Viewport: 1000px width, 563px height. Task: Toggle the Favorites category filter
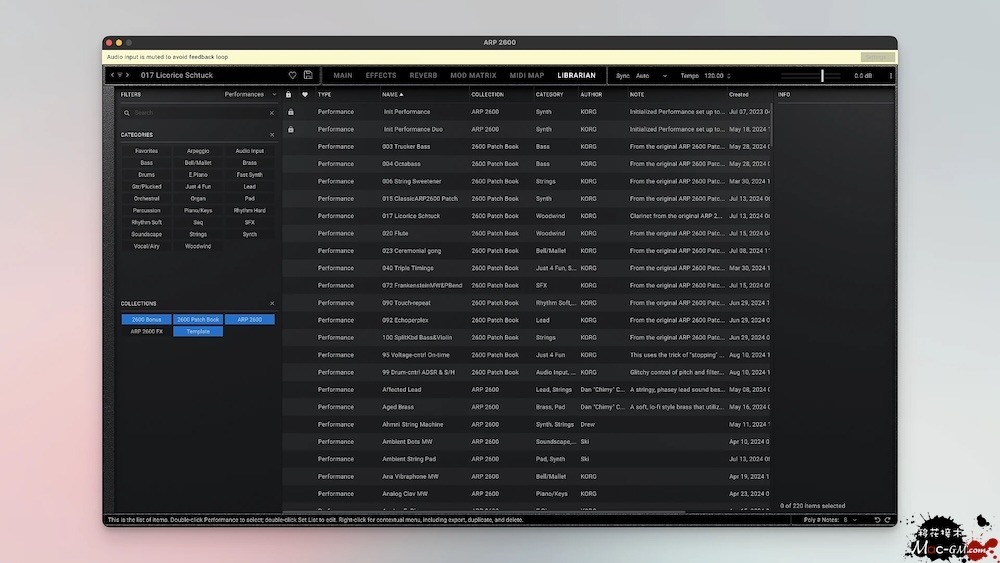147,151
